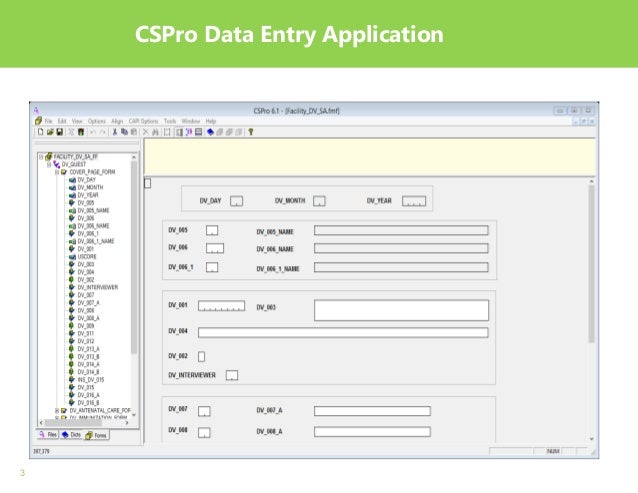Click the Delete X toolbar icon
638x493 pixels.
point(146,132)
